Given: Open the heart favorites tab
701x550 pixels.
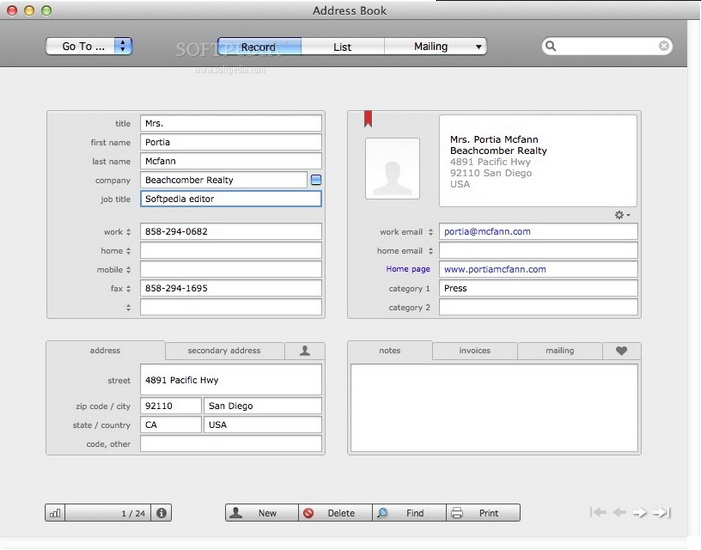Looking at the screenshot, I should (x=621, y=351).
